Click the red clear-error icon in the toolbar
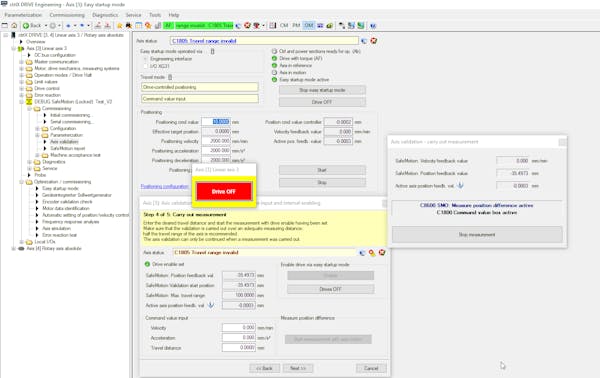This screenshot has width=600, height=378. [247, 26]
